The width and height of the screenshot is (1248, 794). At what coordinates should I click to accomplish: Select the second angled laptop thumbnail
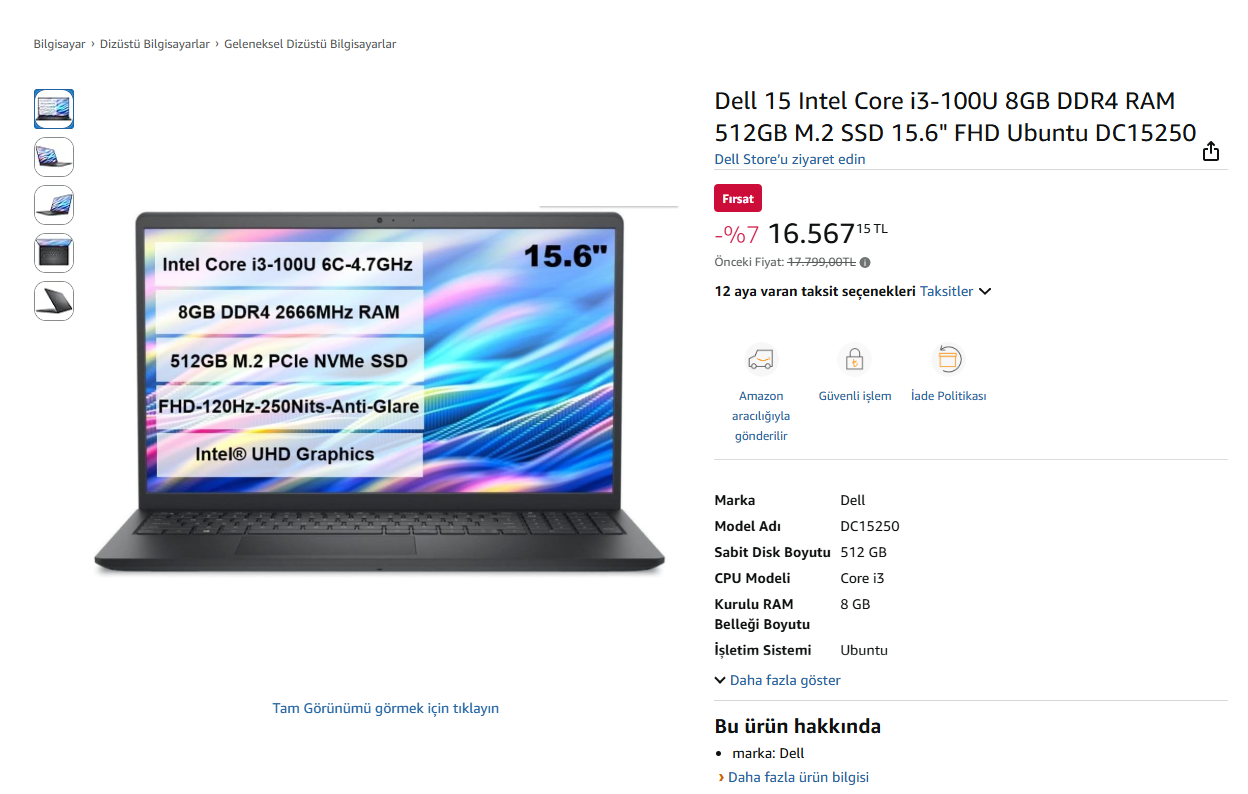point(54,157)
